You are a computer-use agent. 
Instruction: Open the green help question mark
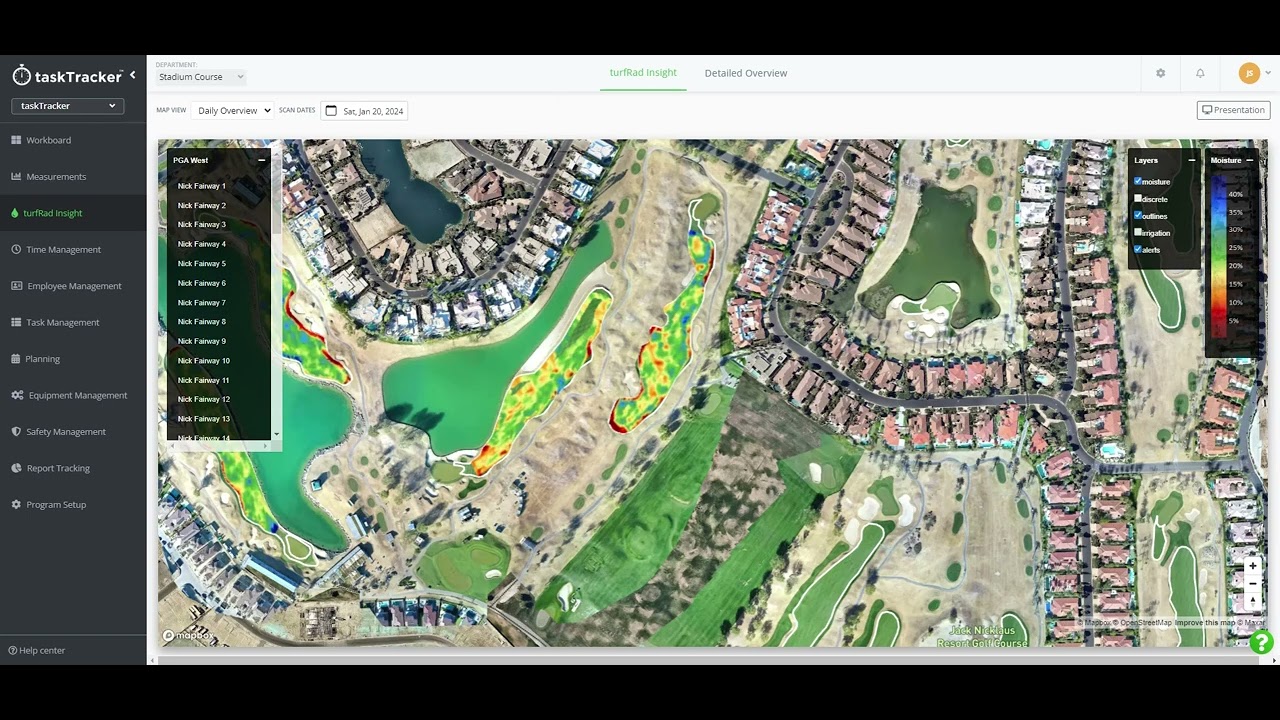[x=1262, y=643]
